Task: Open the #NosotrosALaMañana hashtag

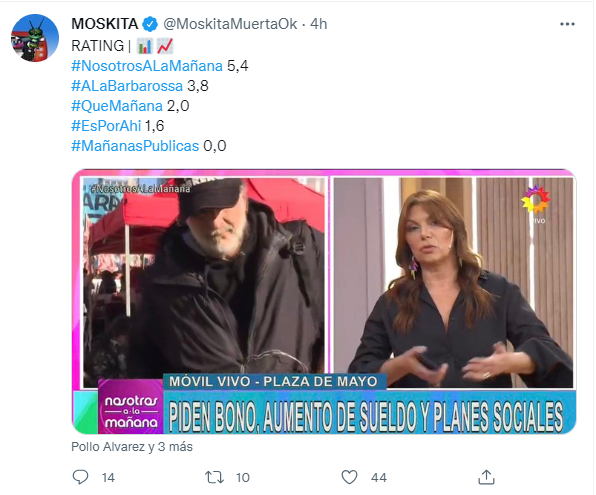Action: (x=147, y=66)
